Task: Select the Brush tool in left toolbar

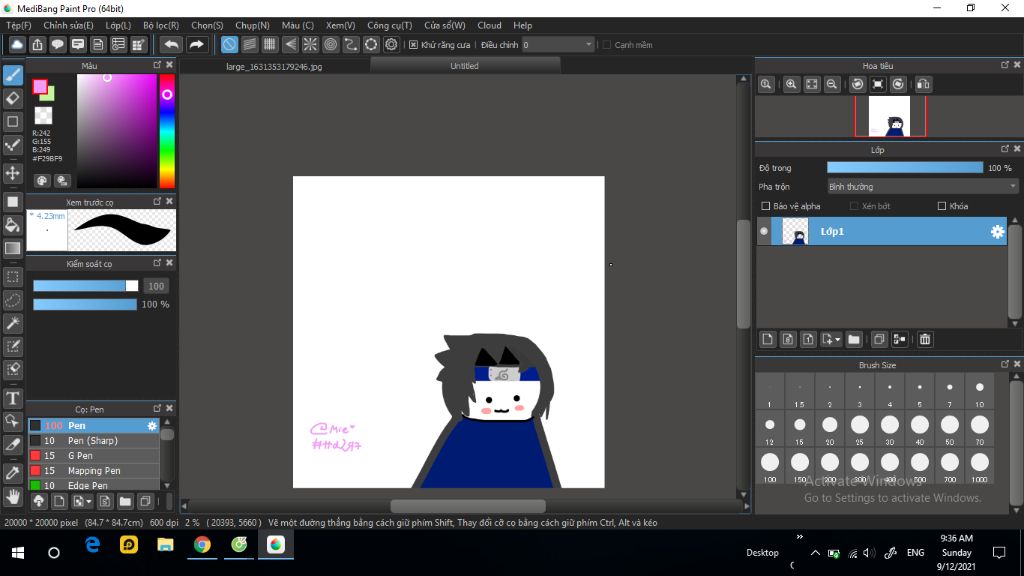Action: click(13, 75)
